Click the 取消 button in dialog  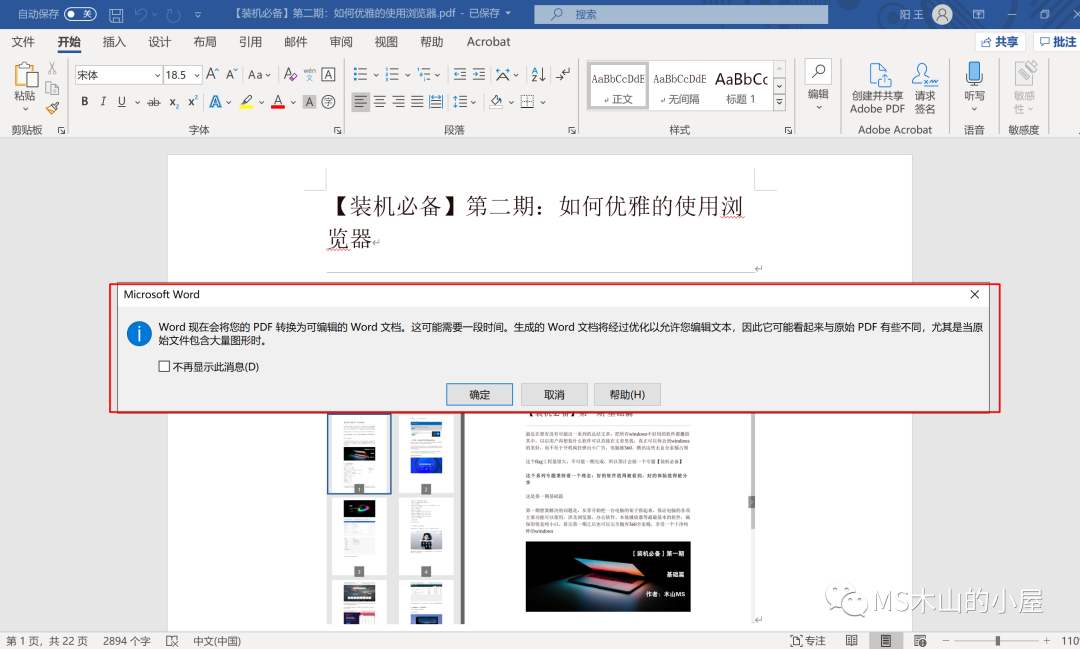(x=554, y=395)
